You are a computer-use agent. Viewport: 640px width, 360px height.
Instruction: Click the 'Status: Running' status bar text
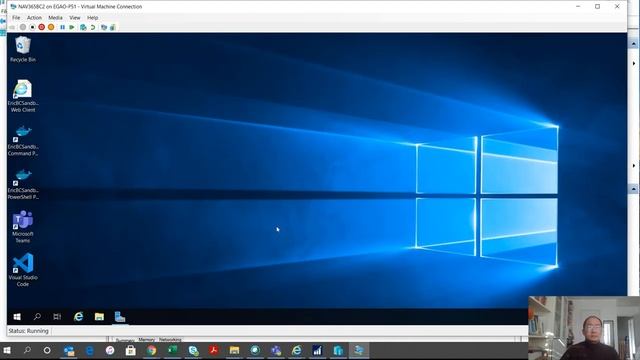29,331
